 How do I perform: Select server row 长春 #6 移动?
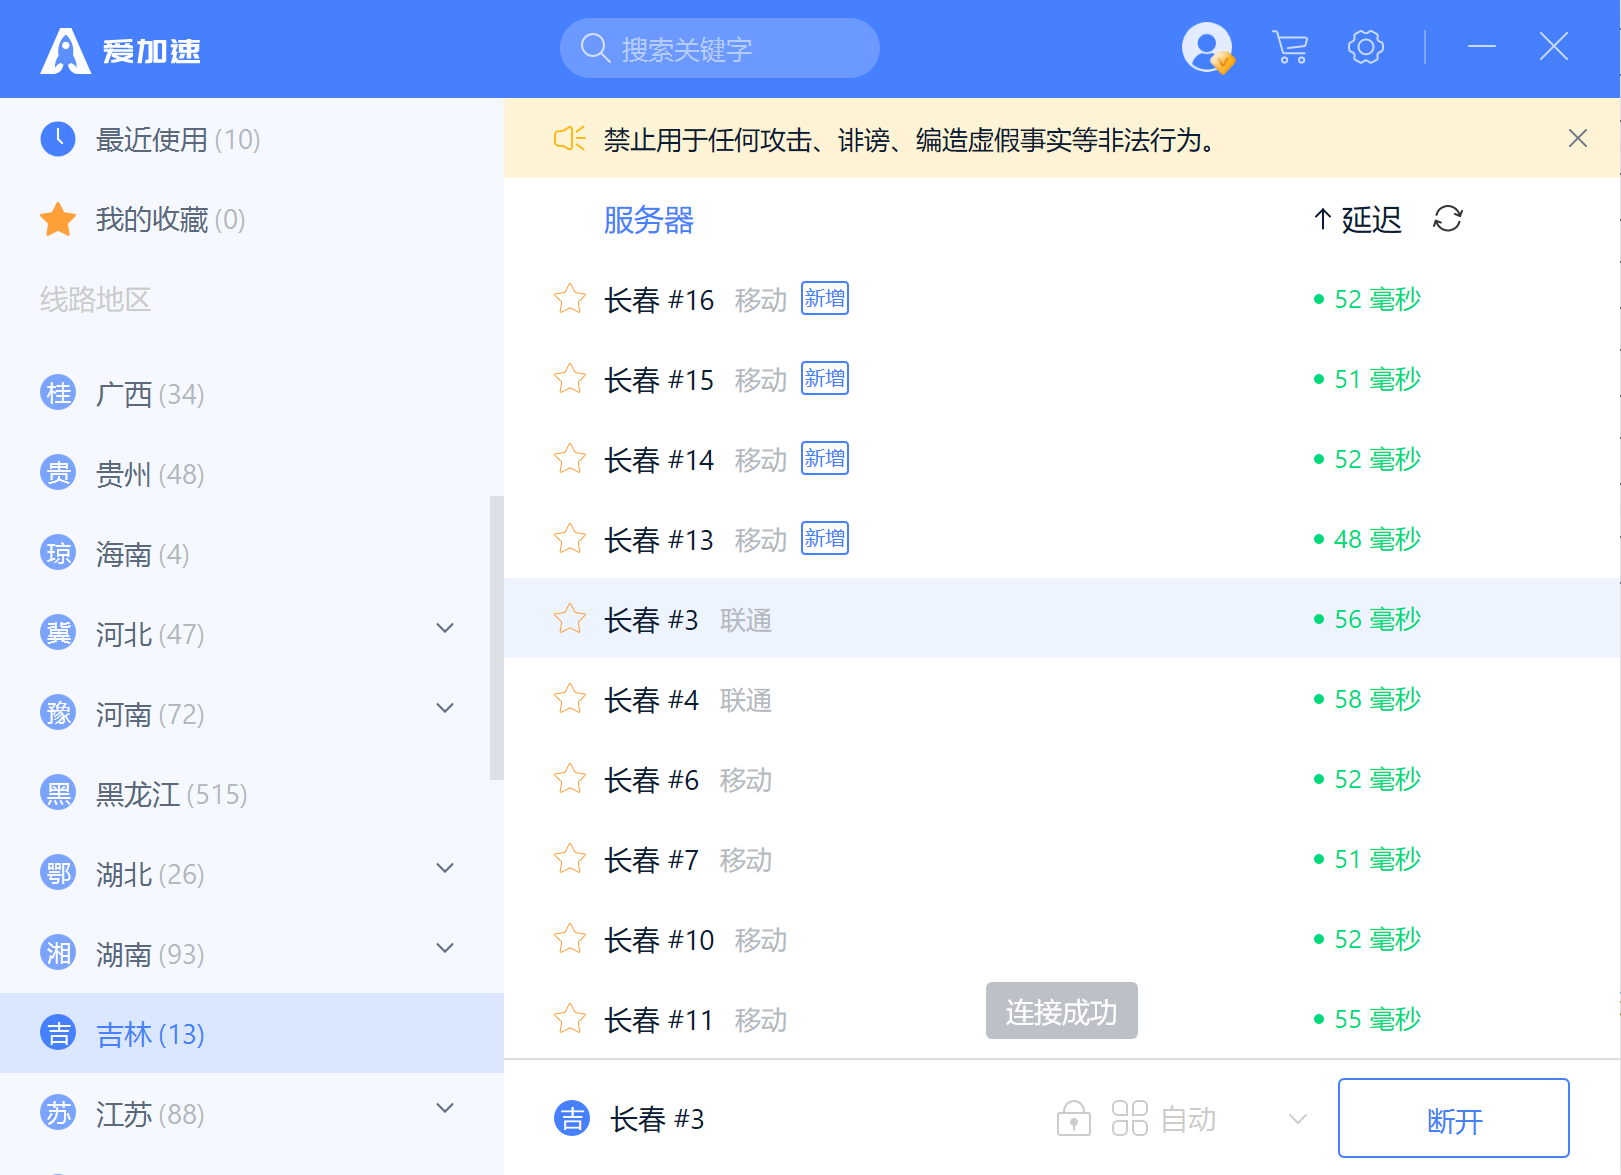pyautogui.click(x=1062, y=779)
